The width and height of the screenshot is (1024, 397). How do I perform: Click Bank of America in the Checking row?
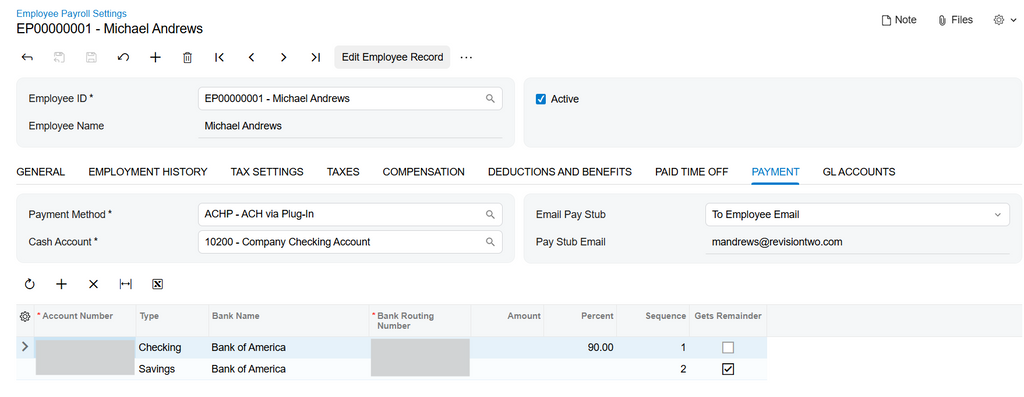(x=289, y=347)
